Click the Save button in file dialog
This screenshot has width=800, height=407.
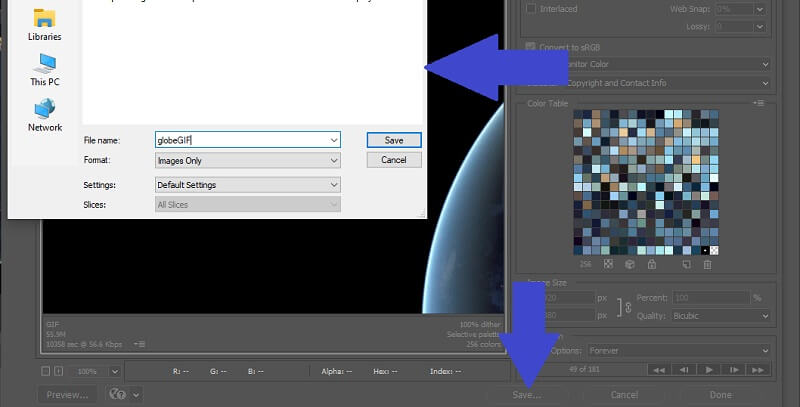(x=393, y=140)
